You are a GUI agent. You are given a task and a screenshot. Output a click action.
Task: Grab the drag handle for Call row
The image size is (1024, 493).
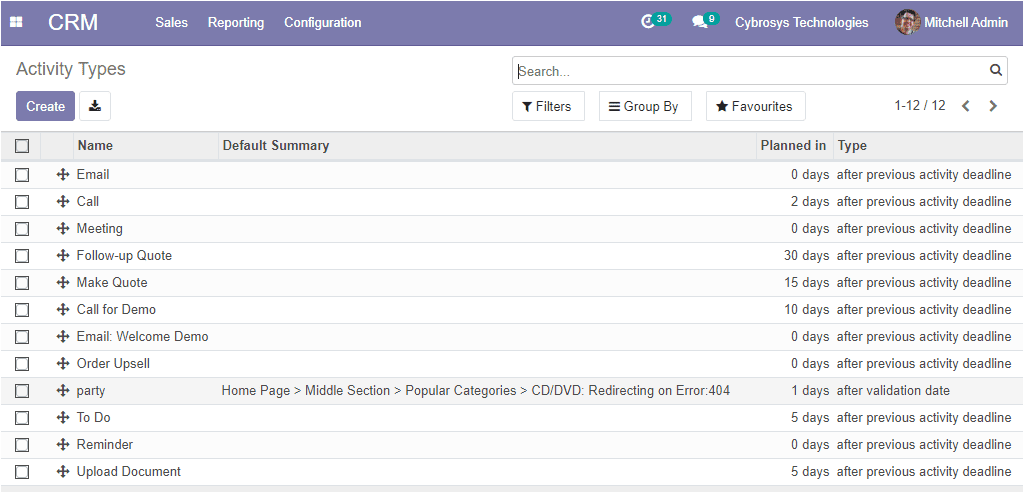pyautogui.click(x=63, y=202)
